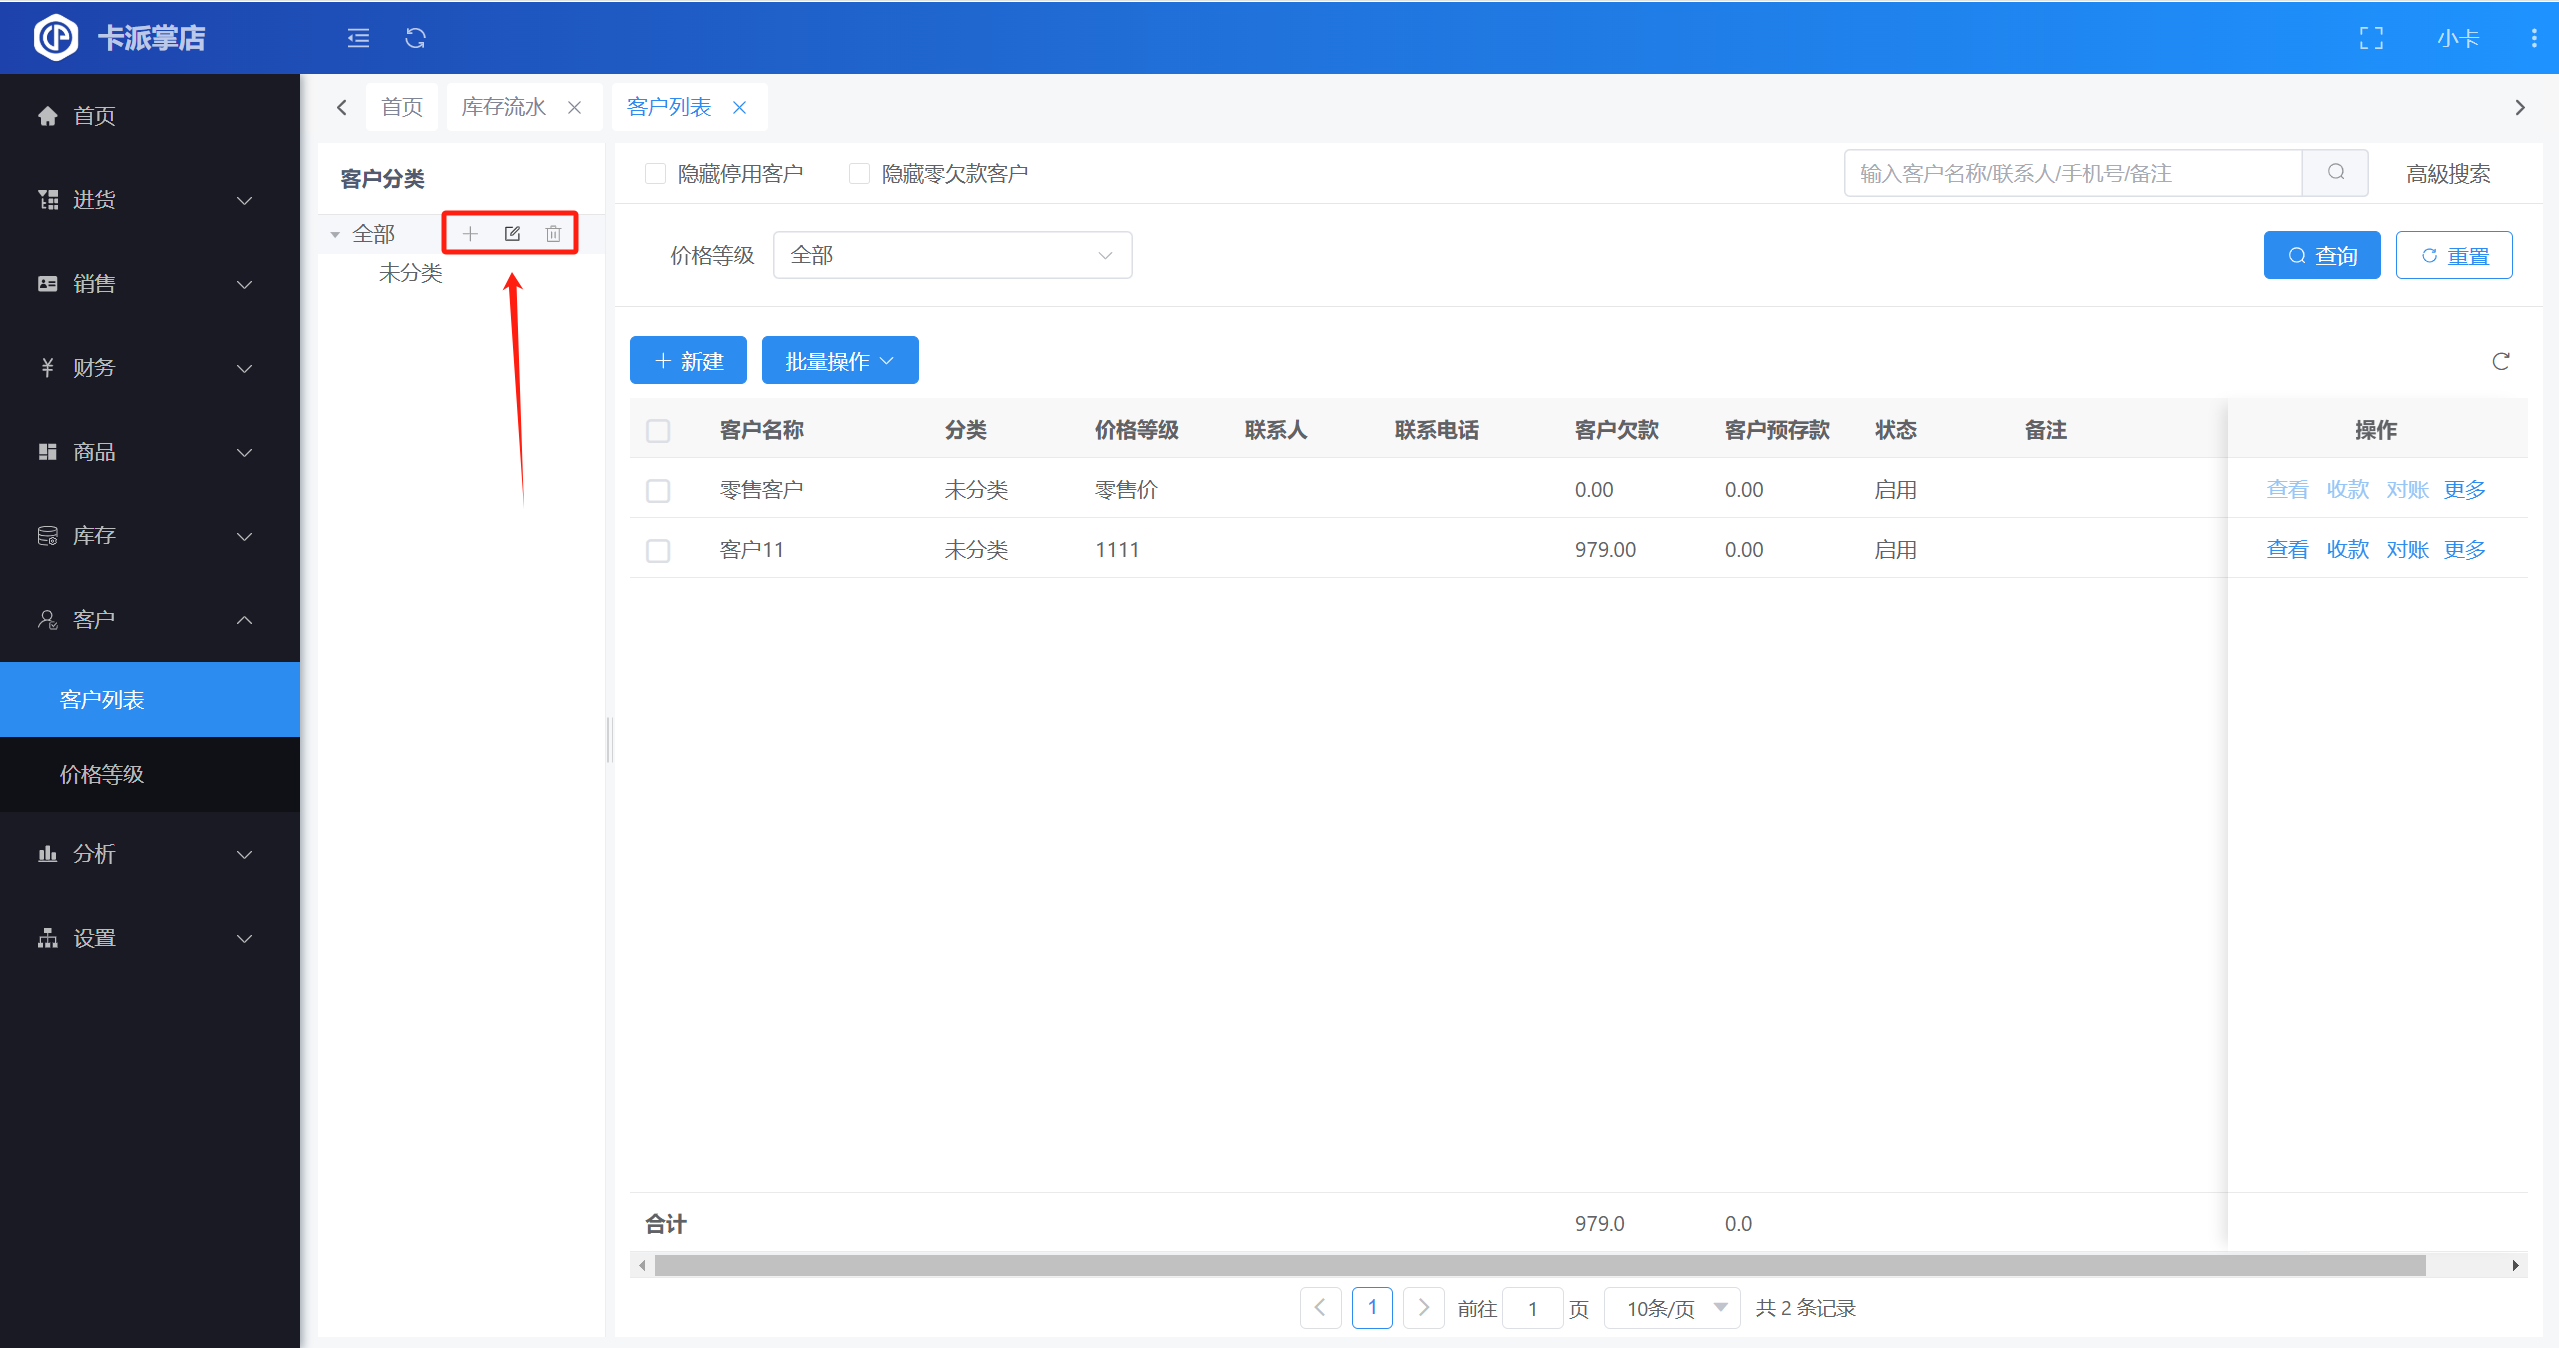Enter fullscreen with the header icon

[x=2371, y=38]
